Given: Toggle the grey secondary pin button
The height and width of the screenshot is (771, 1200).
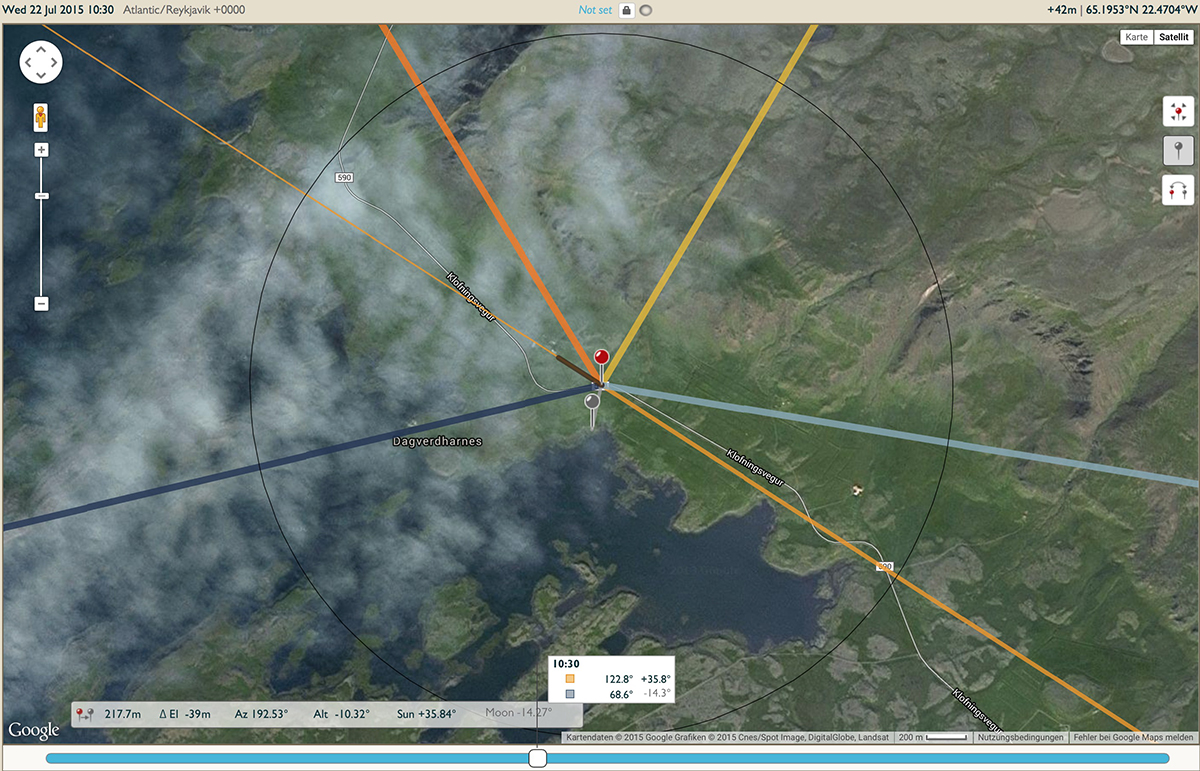Looking at the screenshot, I should coord(1178,151).
